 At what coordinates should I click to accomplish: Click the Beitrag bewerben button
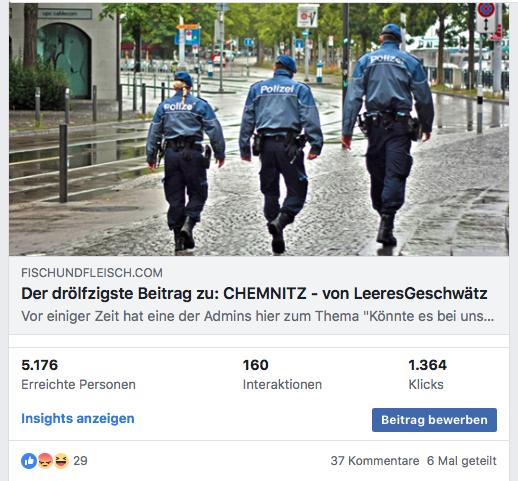pos(434,420)
